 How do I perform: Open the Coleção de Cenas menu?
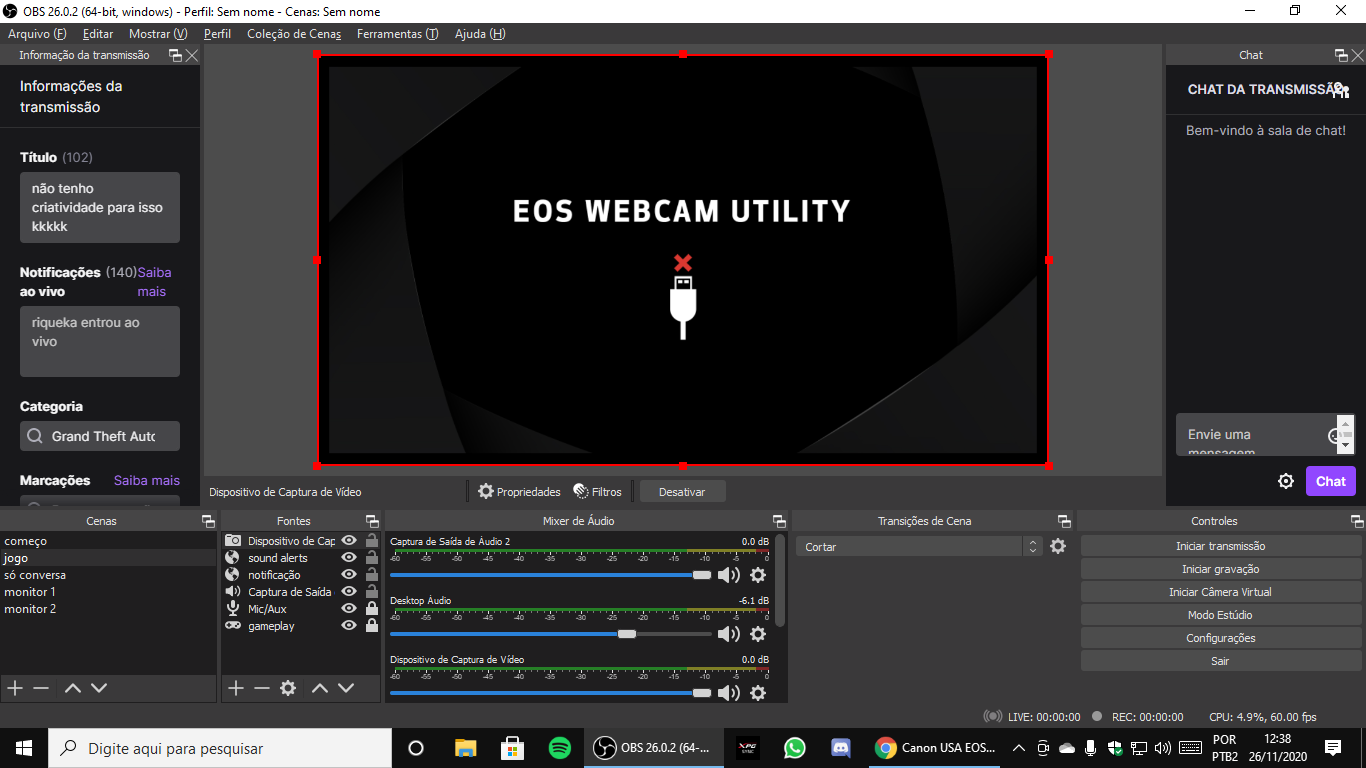(294, 34)
